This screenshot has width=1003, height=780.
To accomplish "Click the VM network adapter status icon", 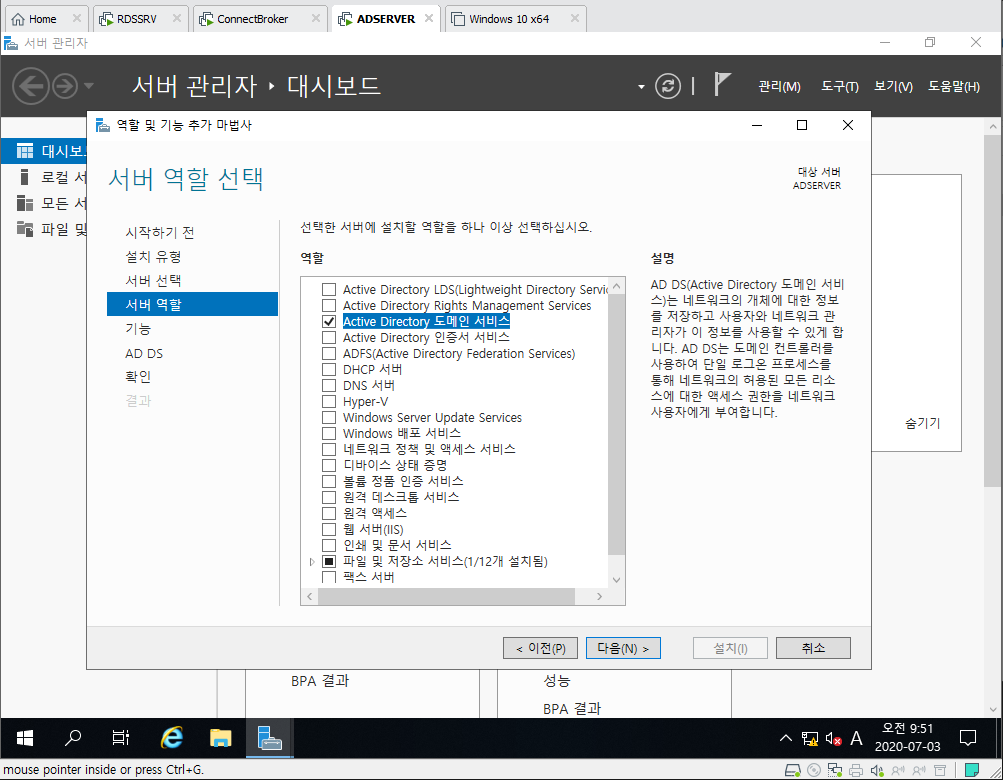I will pos(835,770).
